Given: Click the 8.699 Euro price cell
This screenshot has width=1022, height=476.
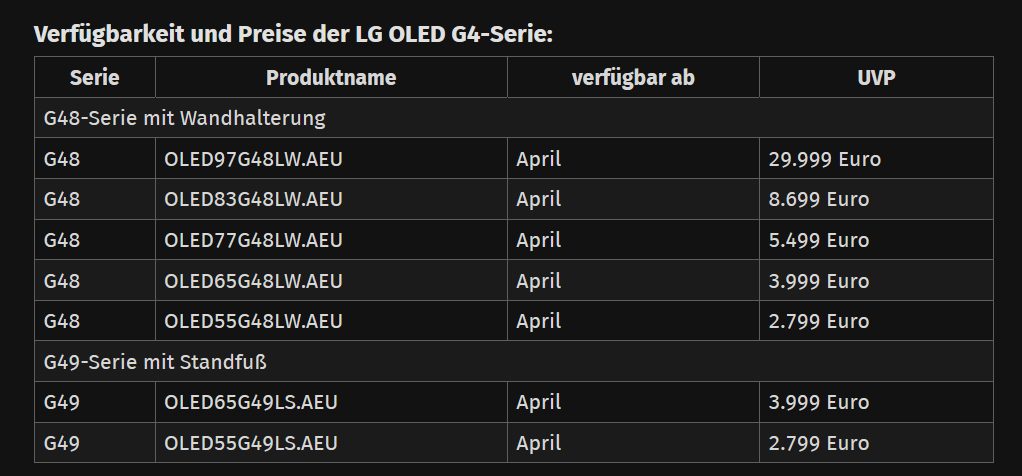Looking at the screenshot, I should coord(876,199).
